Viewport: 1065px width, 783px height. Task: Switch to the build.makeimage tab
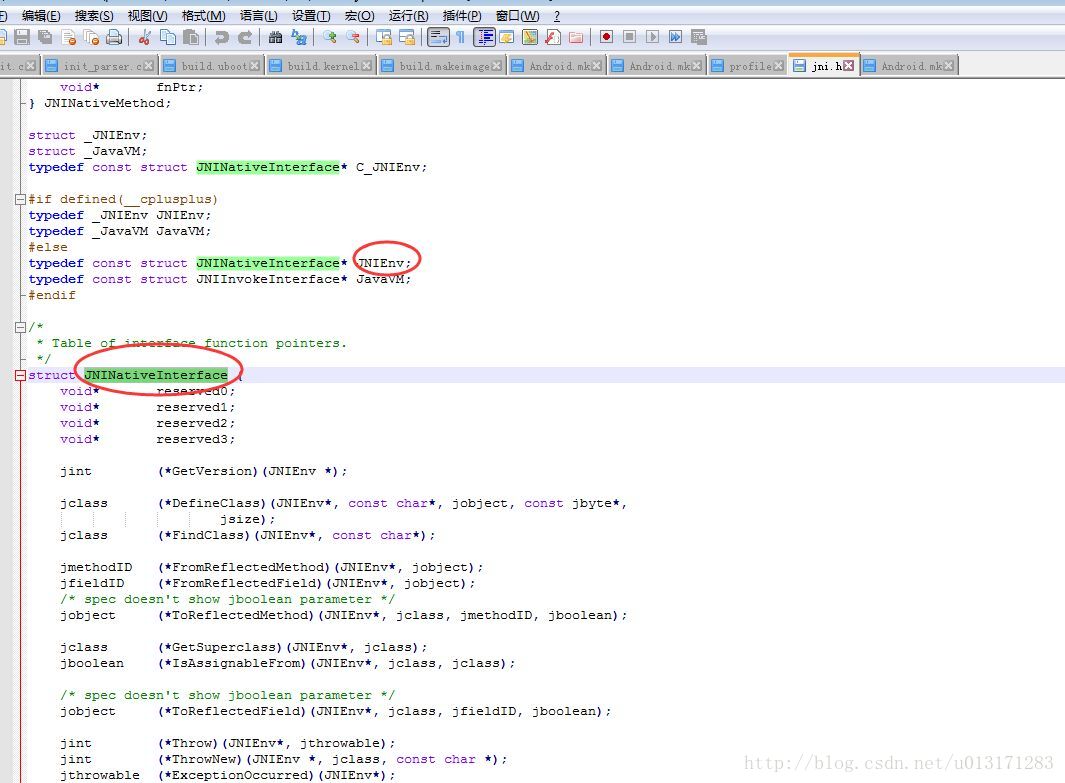[441, 66]
